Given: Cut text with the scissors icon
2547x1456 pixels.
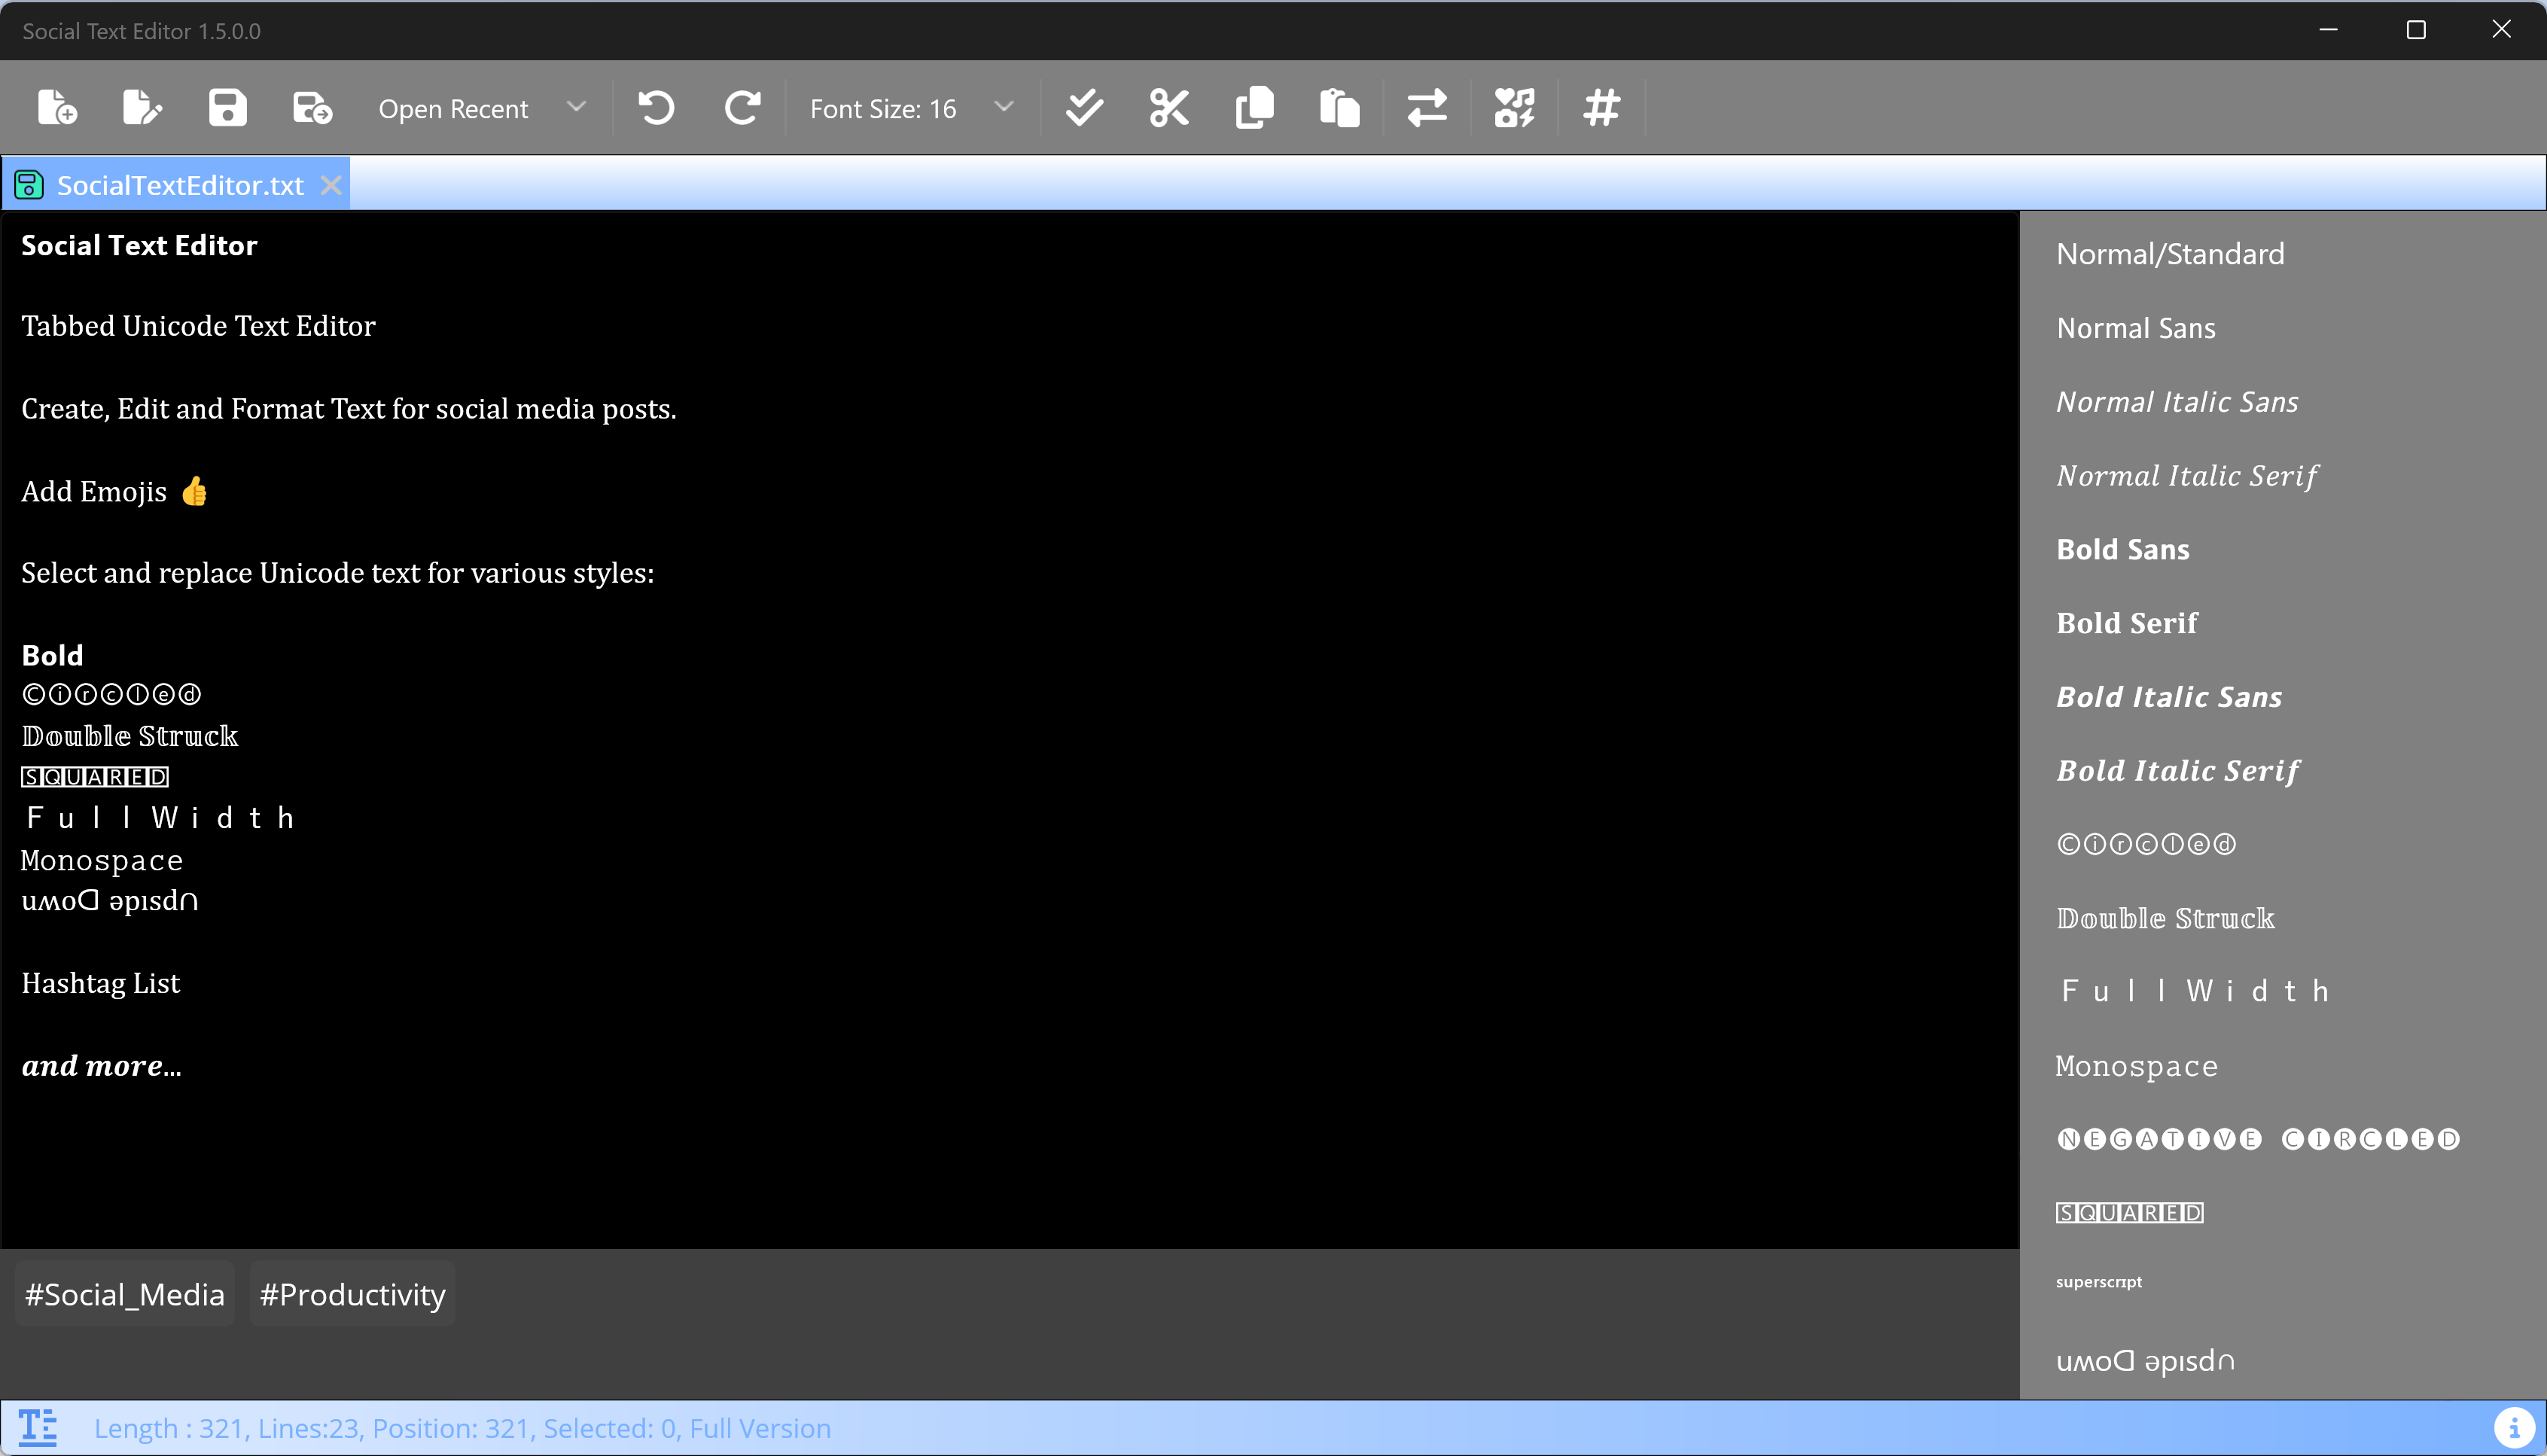Looking at the screenshot, I should [x=1168, y=107].
